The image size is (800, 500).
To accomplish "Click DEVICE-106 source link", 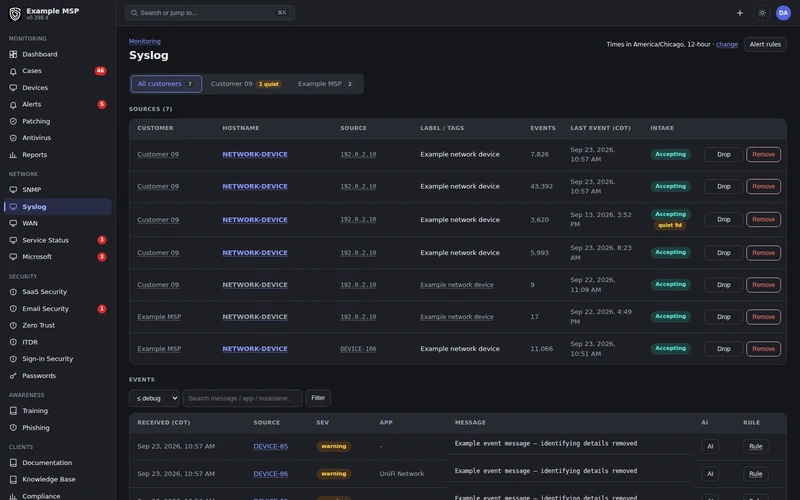I will tap(358, 349).
